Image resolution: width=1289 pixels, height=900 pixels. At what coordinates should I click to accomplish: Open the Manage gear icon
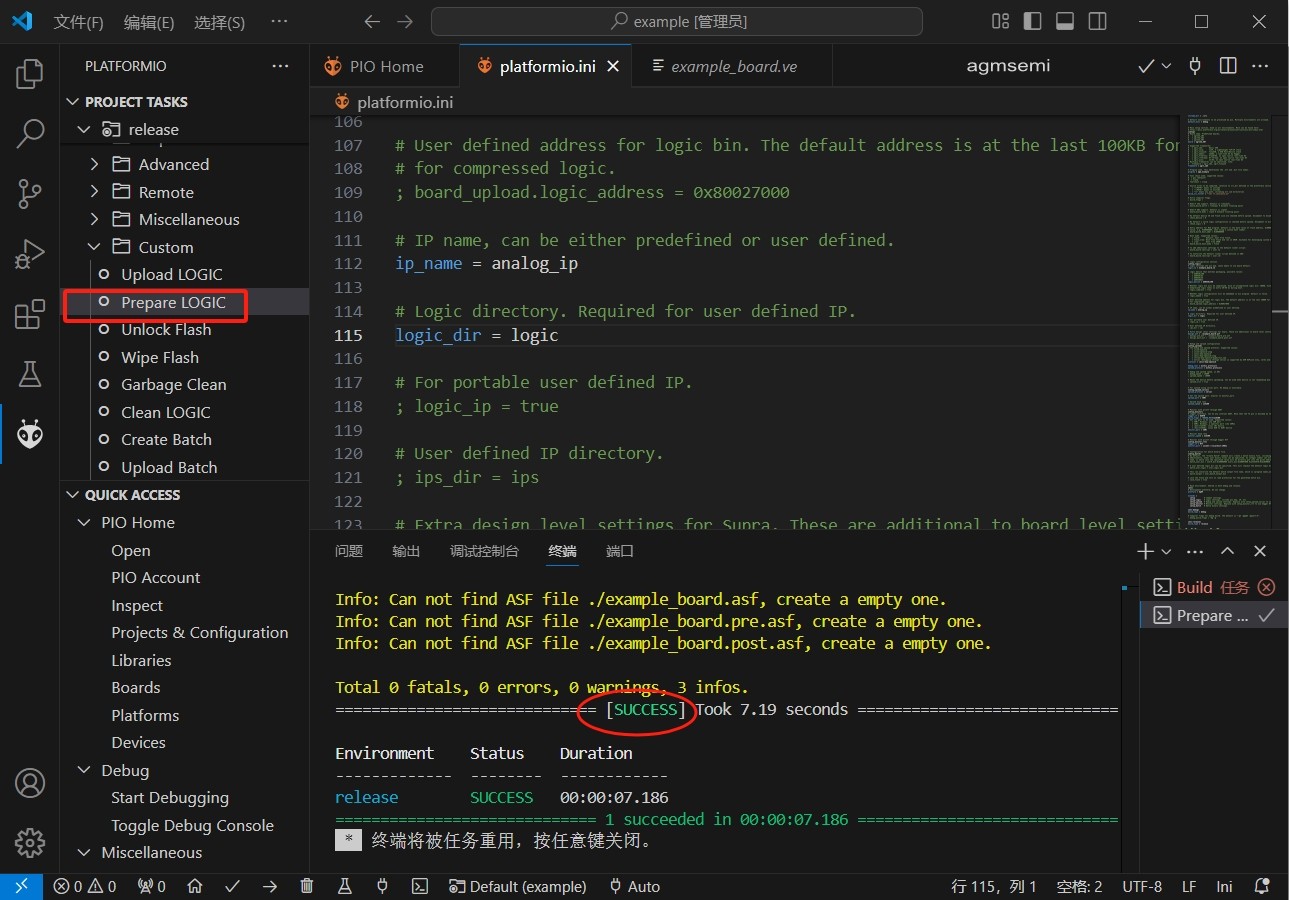pyautogui.click(x=30, y=843)
